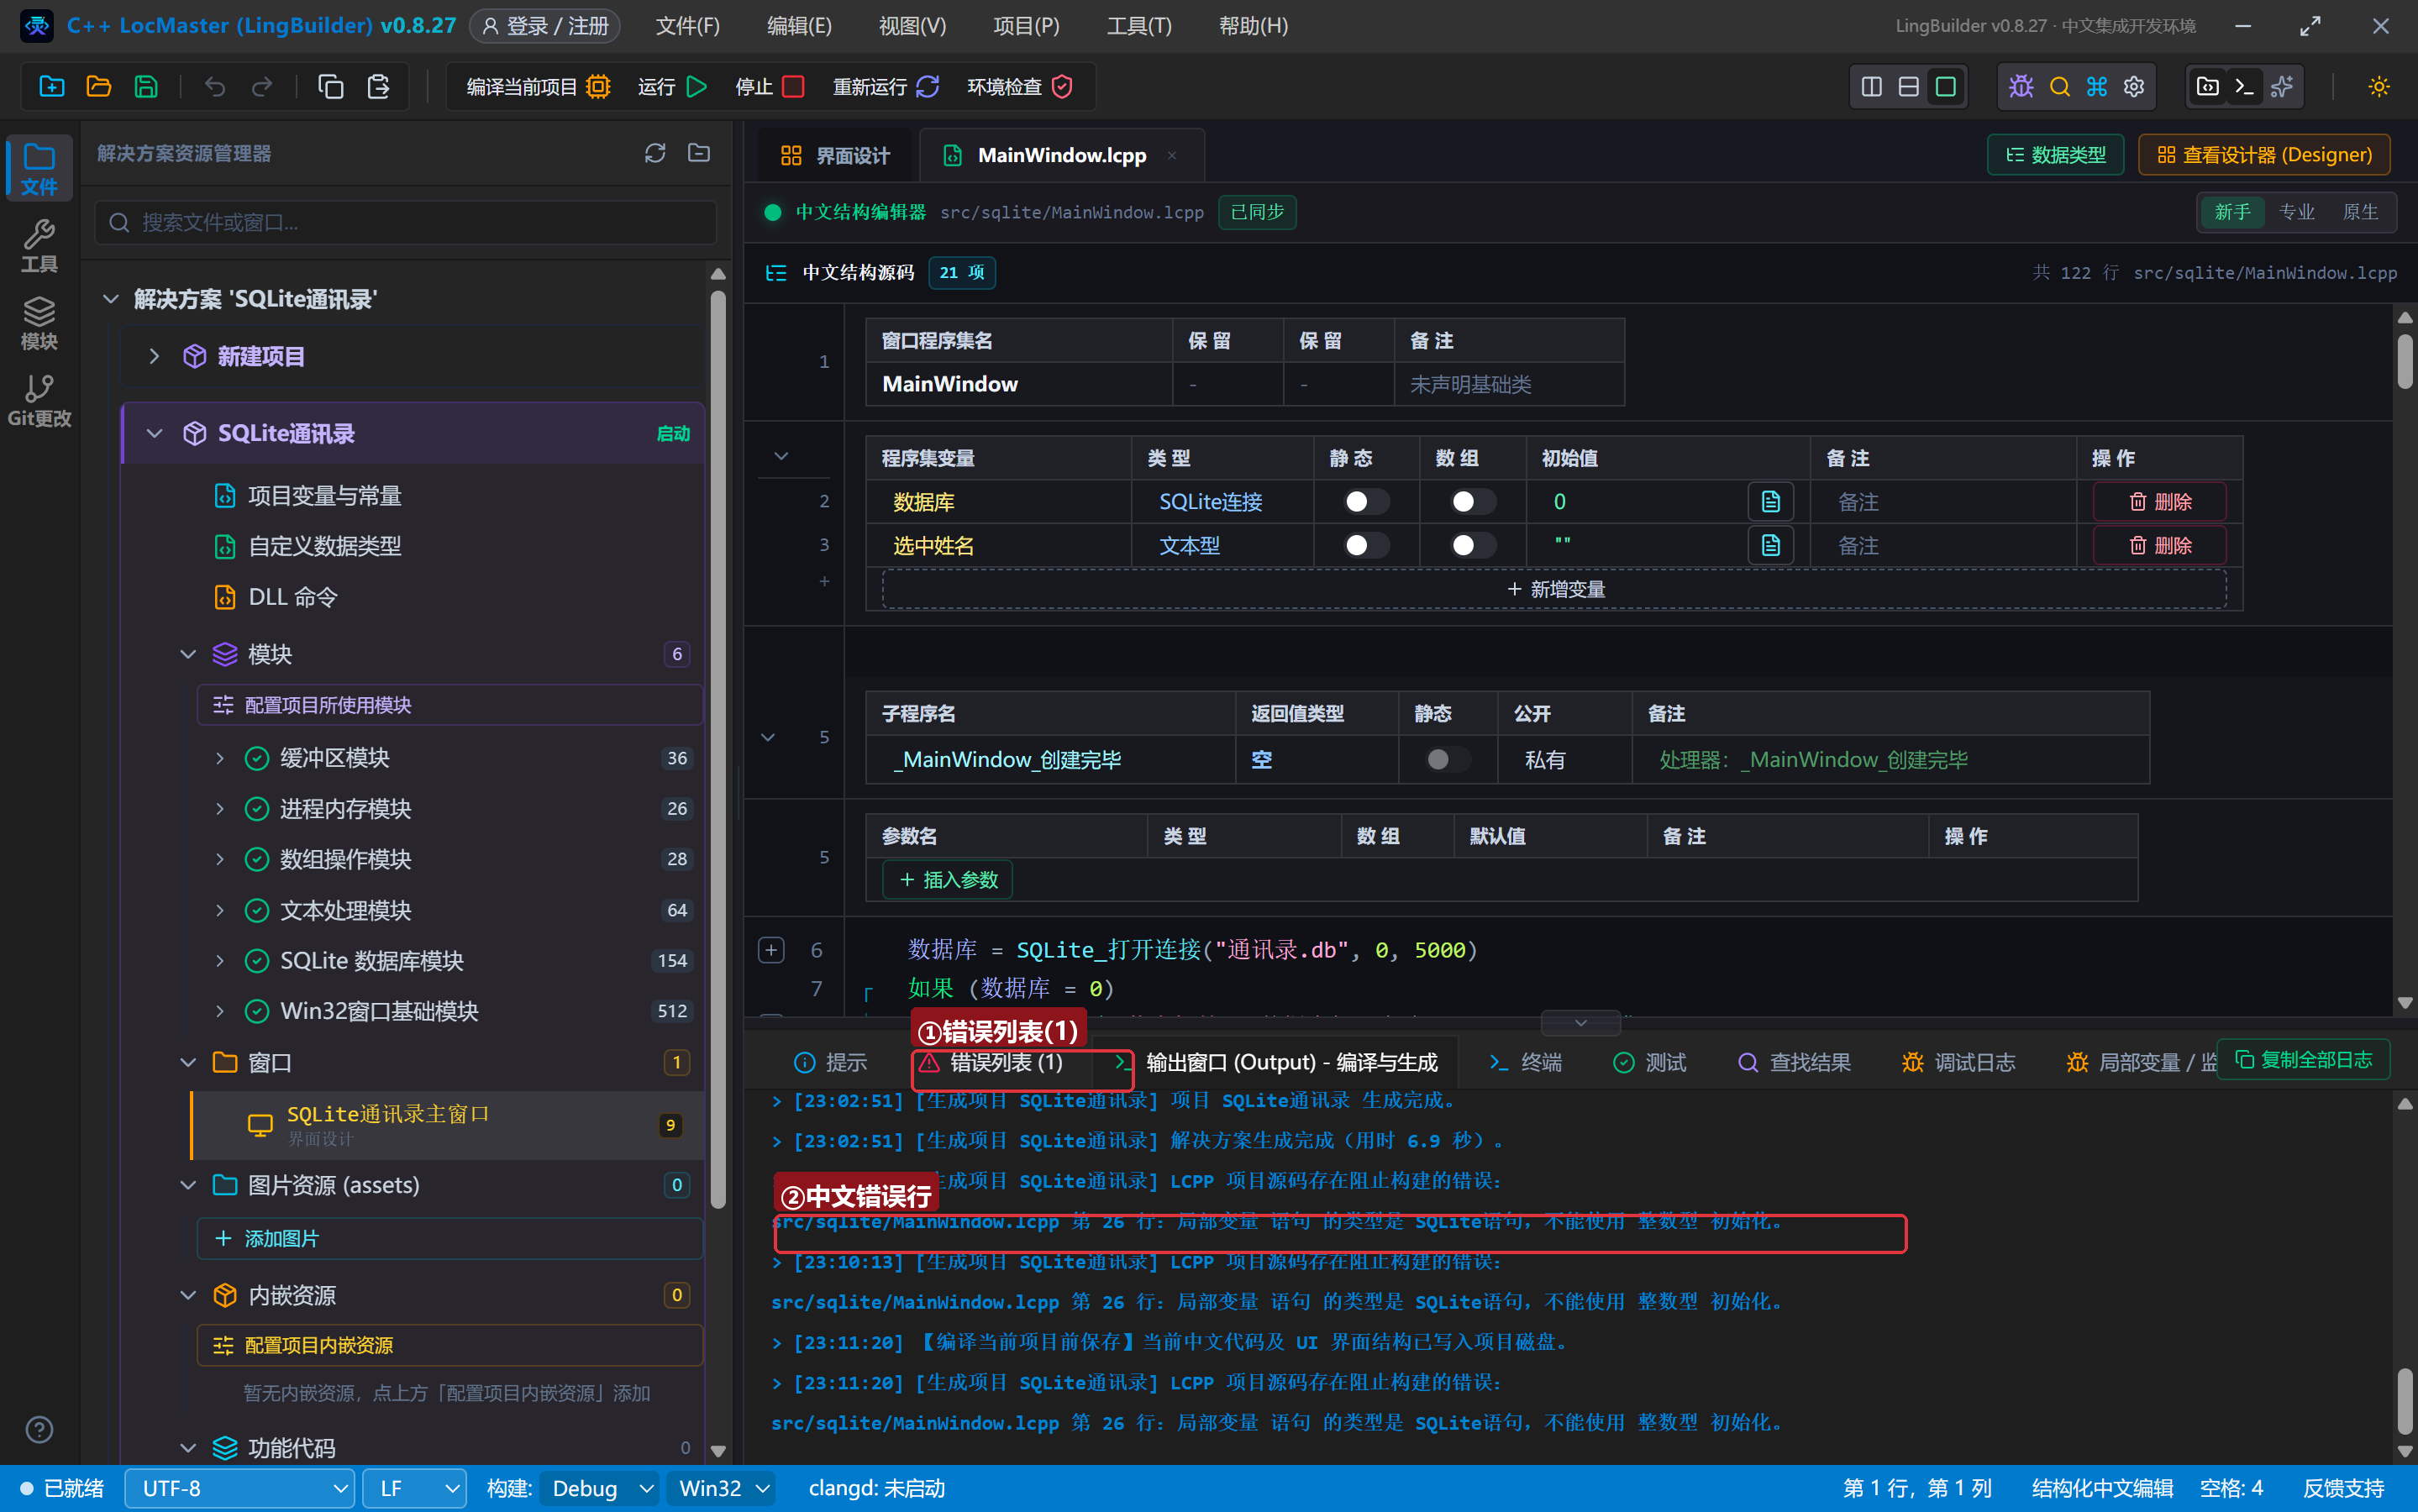Image resolution: width=2418 pixels, height=1512 pixels.
Task: Click the undo arrow icon
Action: click(x=214, y=87)
